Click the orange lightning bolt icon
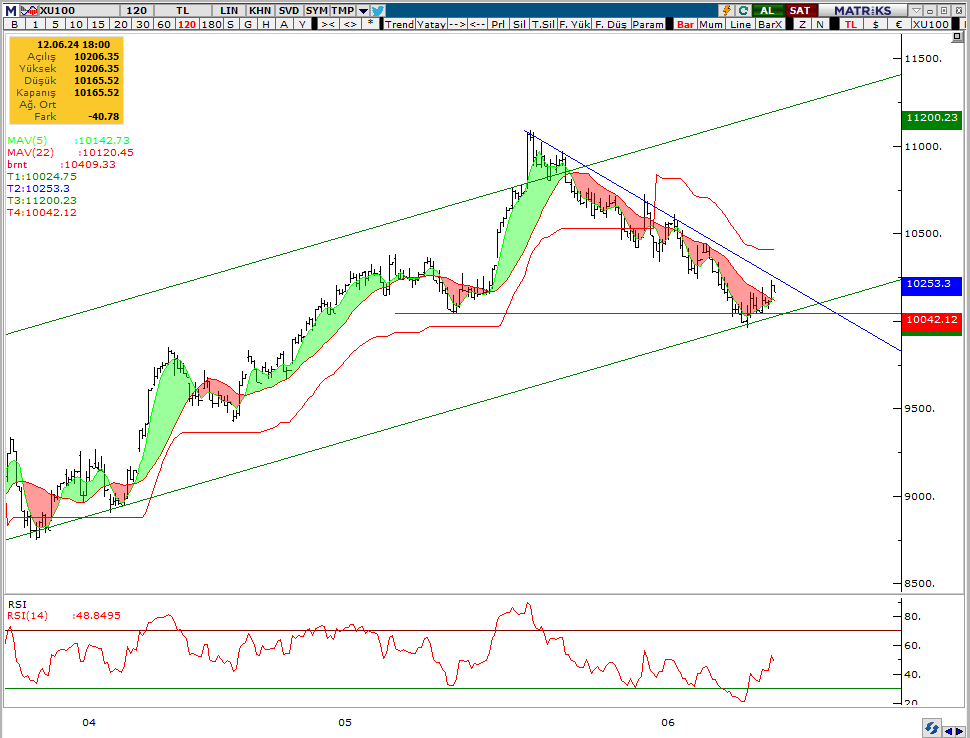Viewport: 970px width, 738px height. pyautogui.click(x=726, y=11)
